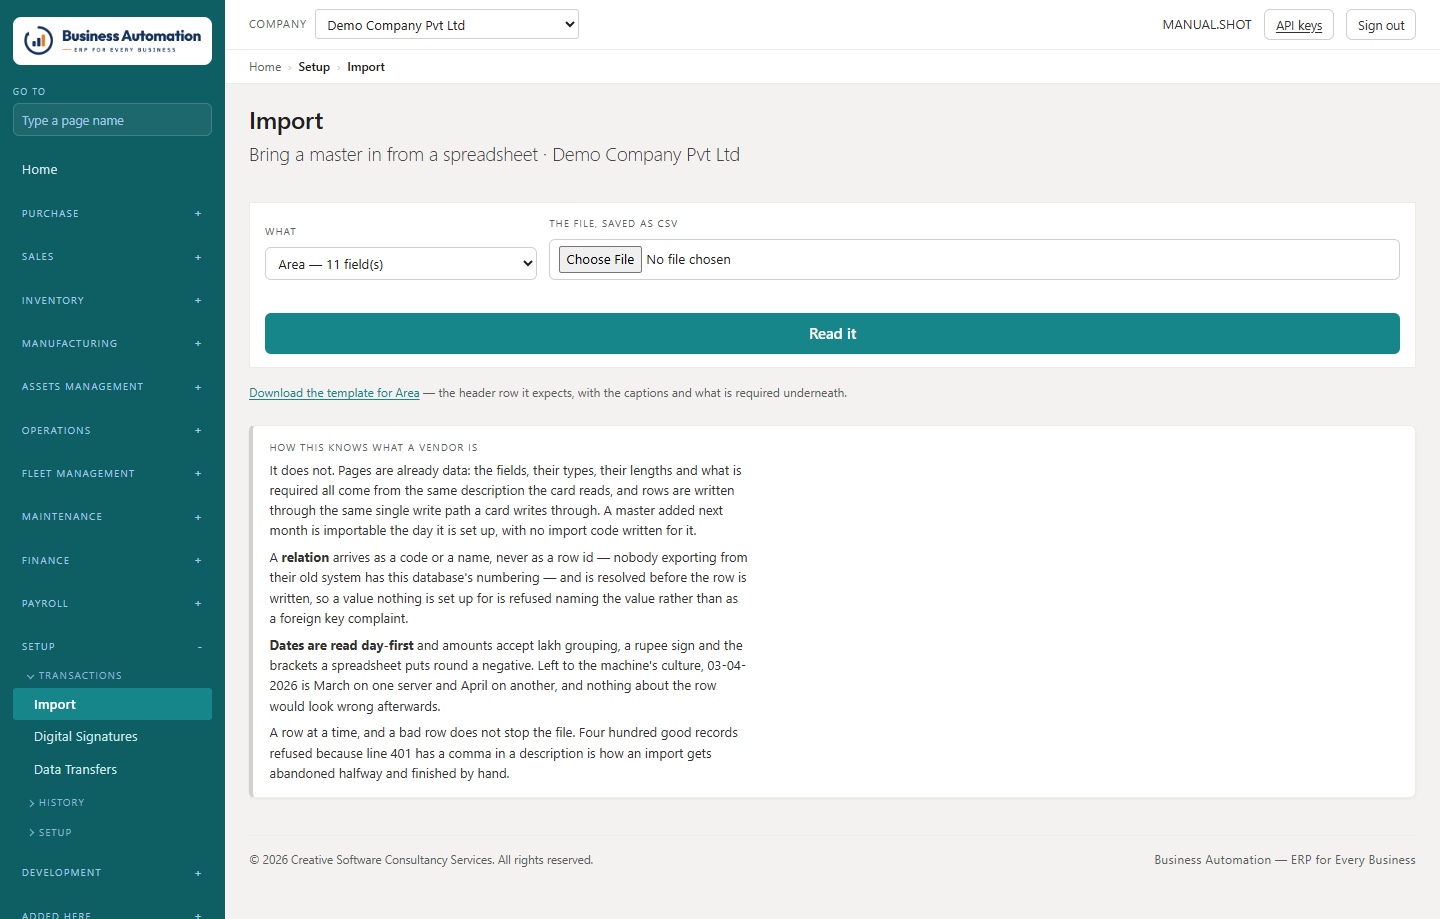This screenshot has width=1440, height=919.
Task: Expand the Finance plus icon
Action: 198,561
